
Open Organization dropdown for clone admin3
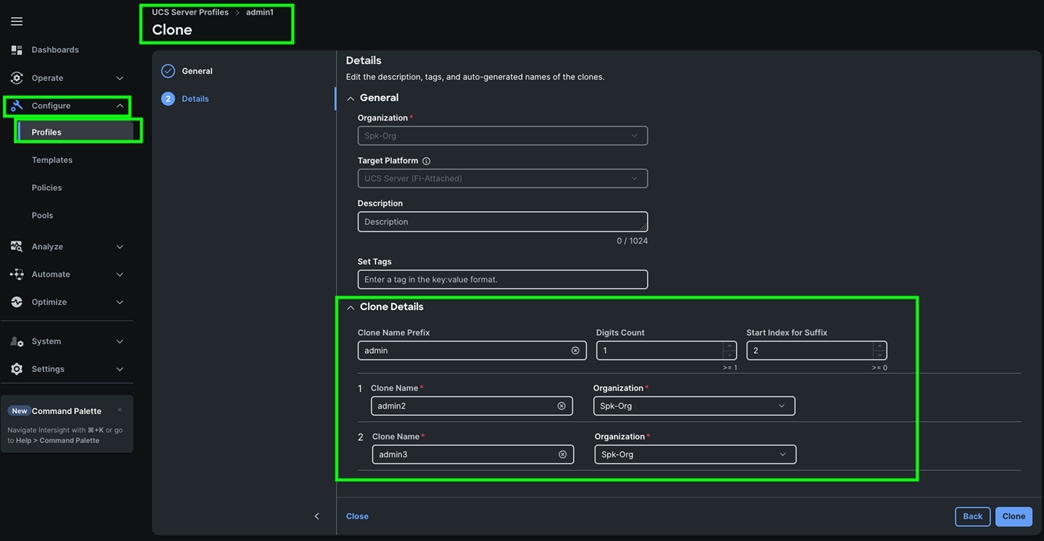coord(695,454)
